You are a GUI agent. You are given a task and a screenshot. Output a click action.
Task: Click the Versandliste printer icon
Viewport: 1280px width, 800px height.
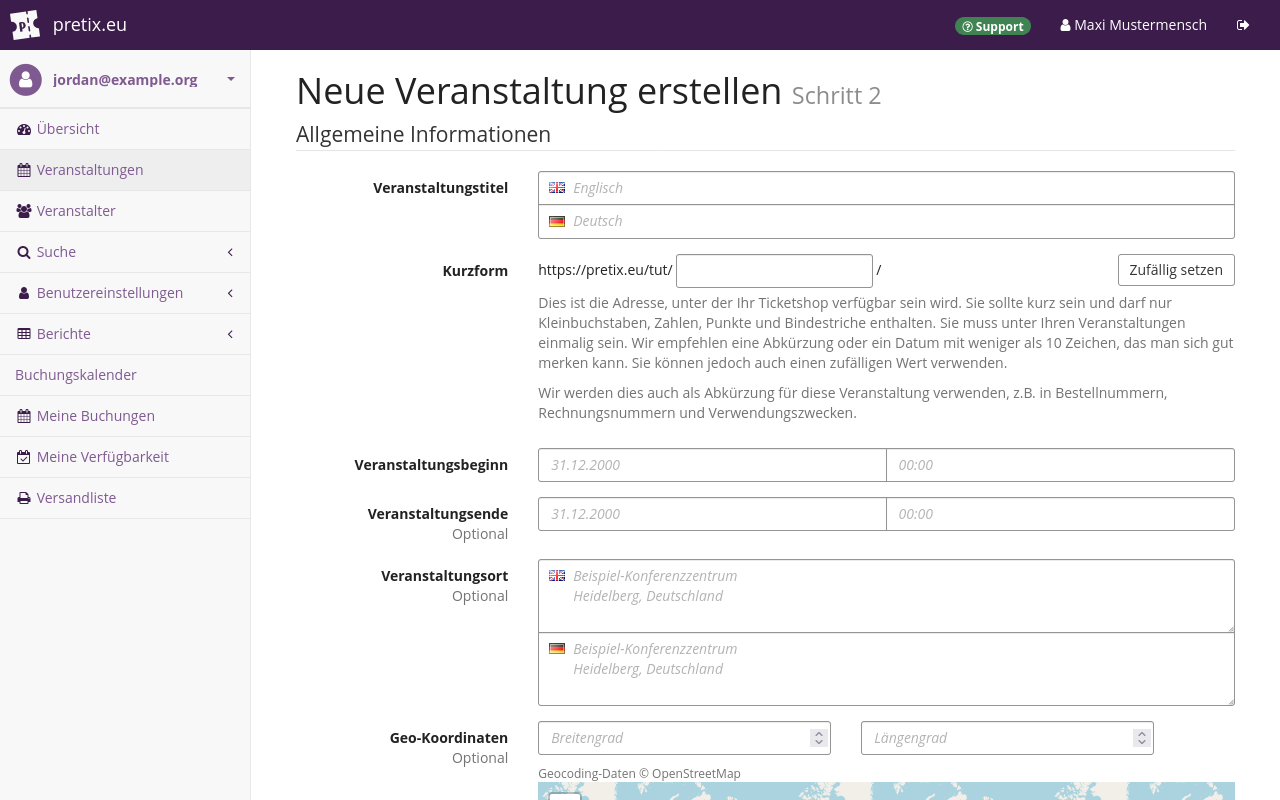(x=24, y=498)
